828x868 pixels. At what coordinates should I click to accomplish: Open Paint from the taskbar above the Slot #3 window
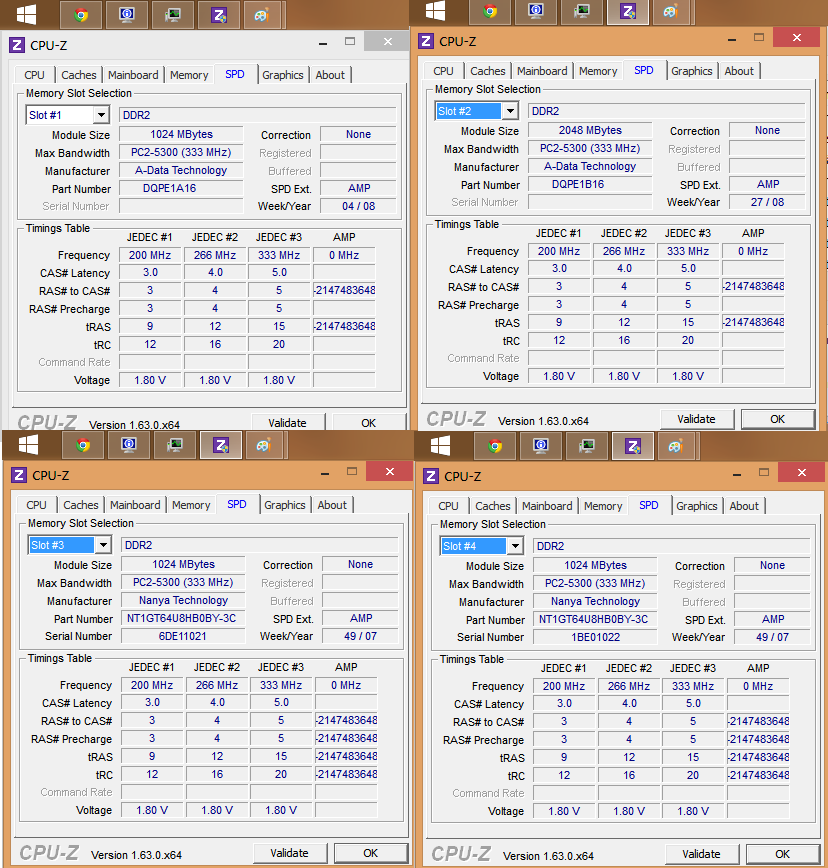(x=263, y=445)
